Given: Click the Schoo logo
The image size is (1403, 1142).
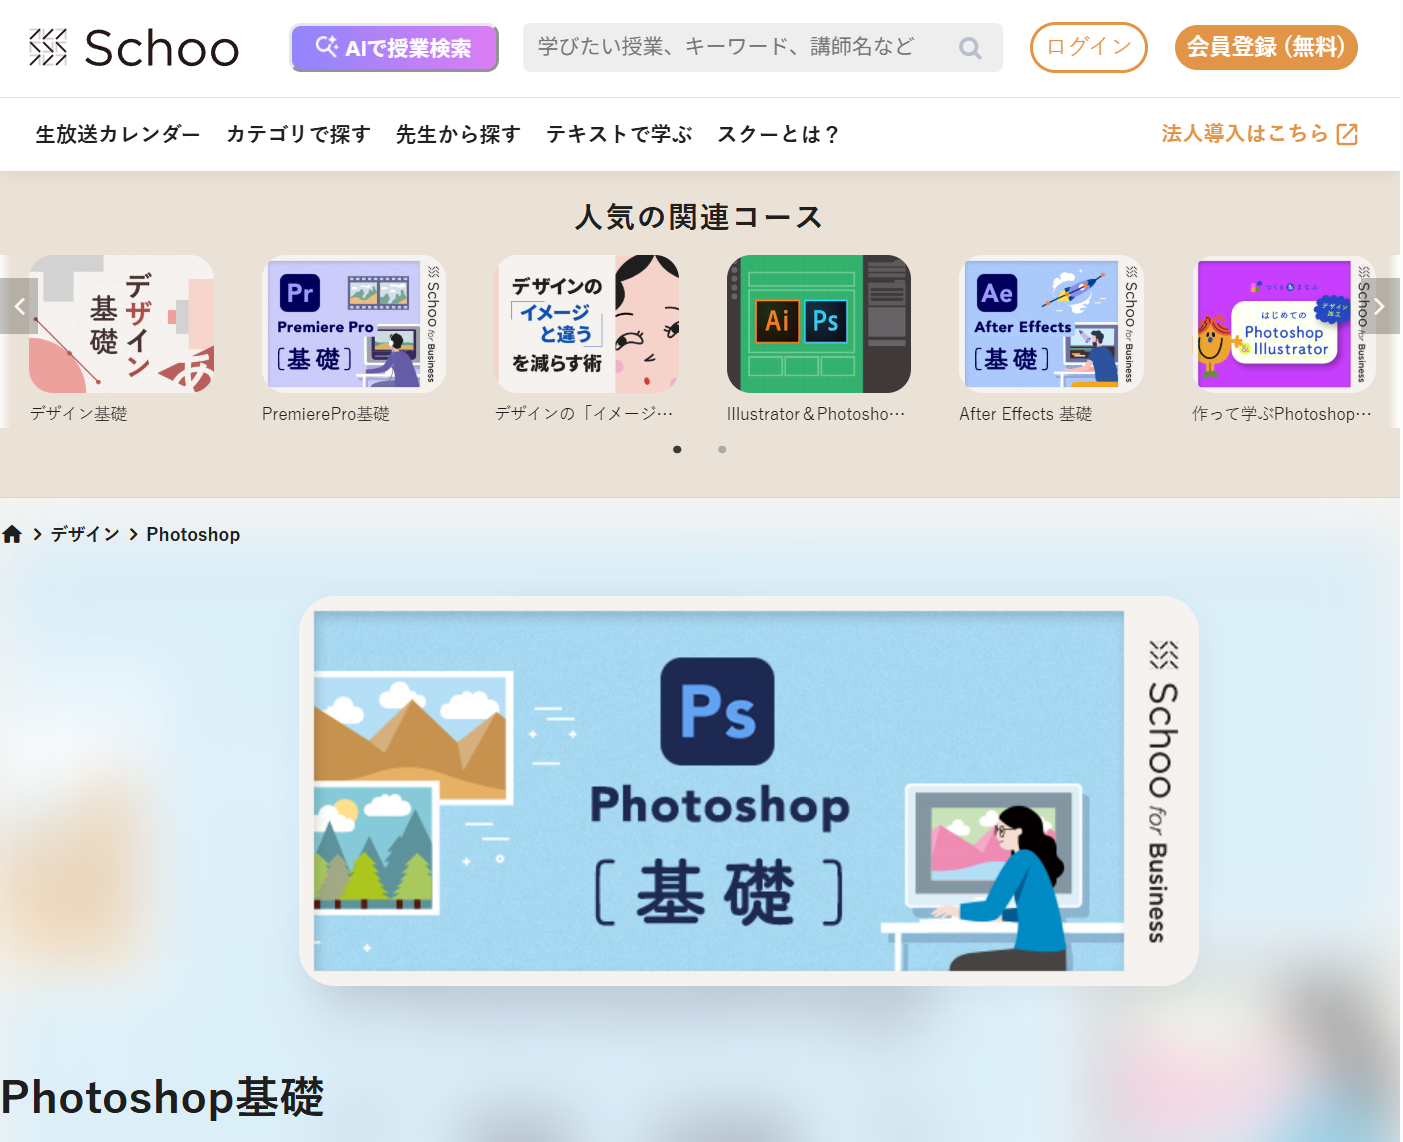Looking at the screenshot, I should (x=134, y=48).
